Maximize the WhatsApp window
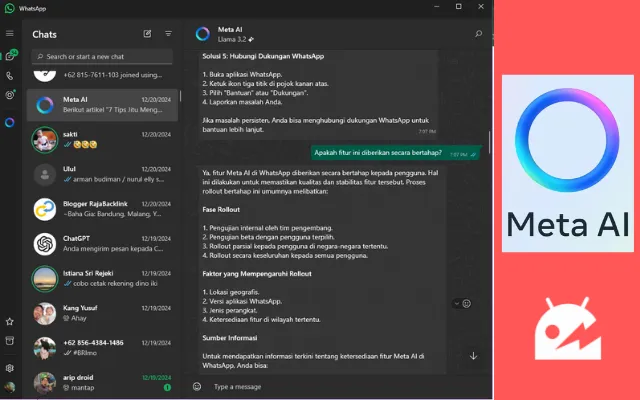Image resolution: width=640 pixels, height=400 pixels. (459, 7)
